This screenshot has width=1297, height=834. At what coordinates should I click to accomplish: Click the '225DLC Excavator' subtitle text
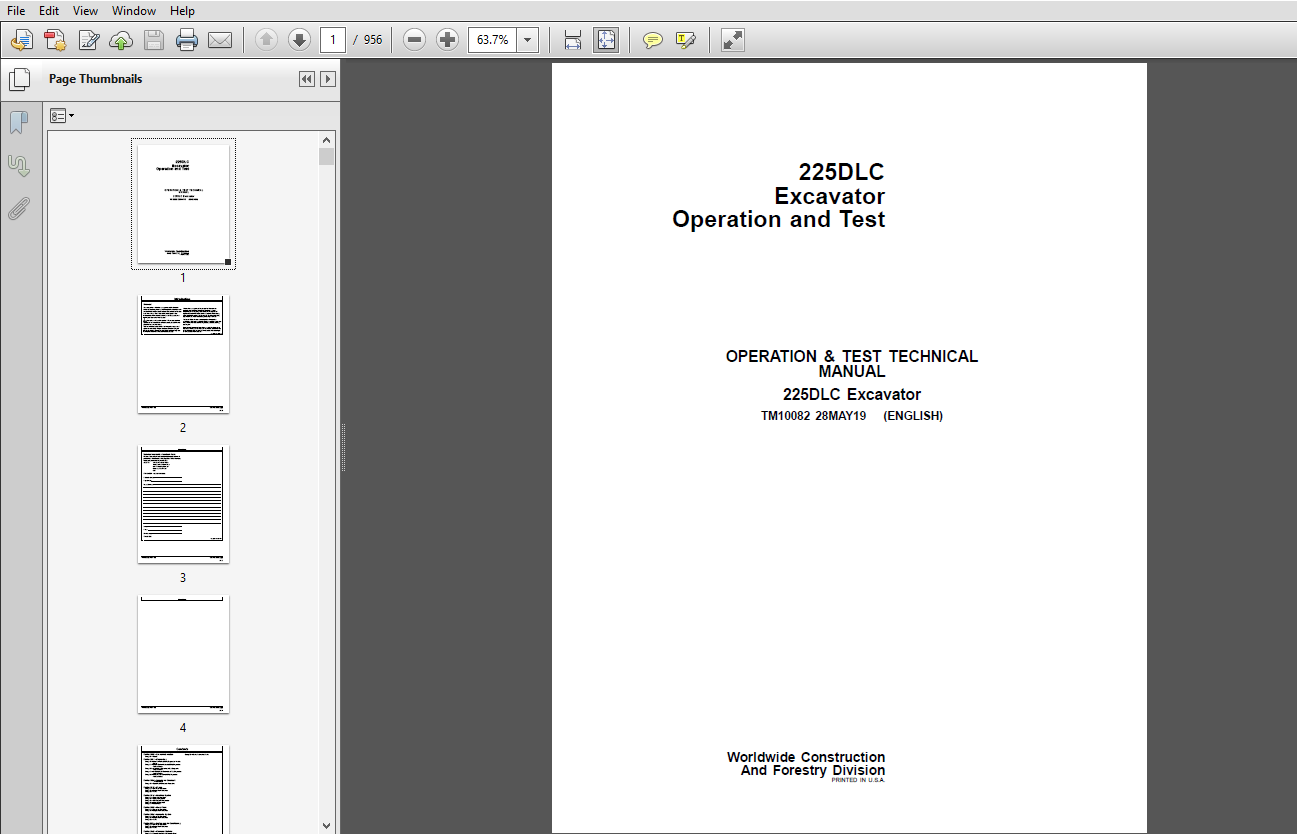(852, 394)
